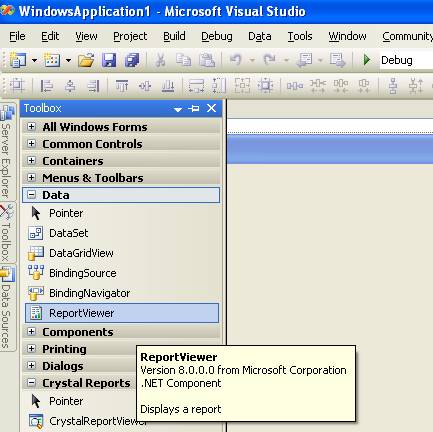This screenshot has height=432, width=433.
Task: Click the Save floppy disk icon
Action: (109, 60)
